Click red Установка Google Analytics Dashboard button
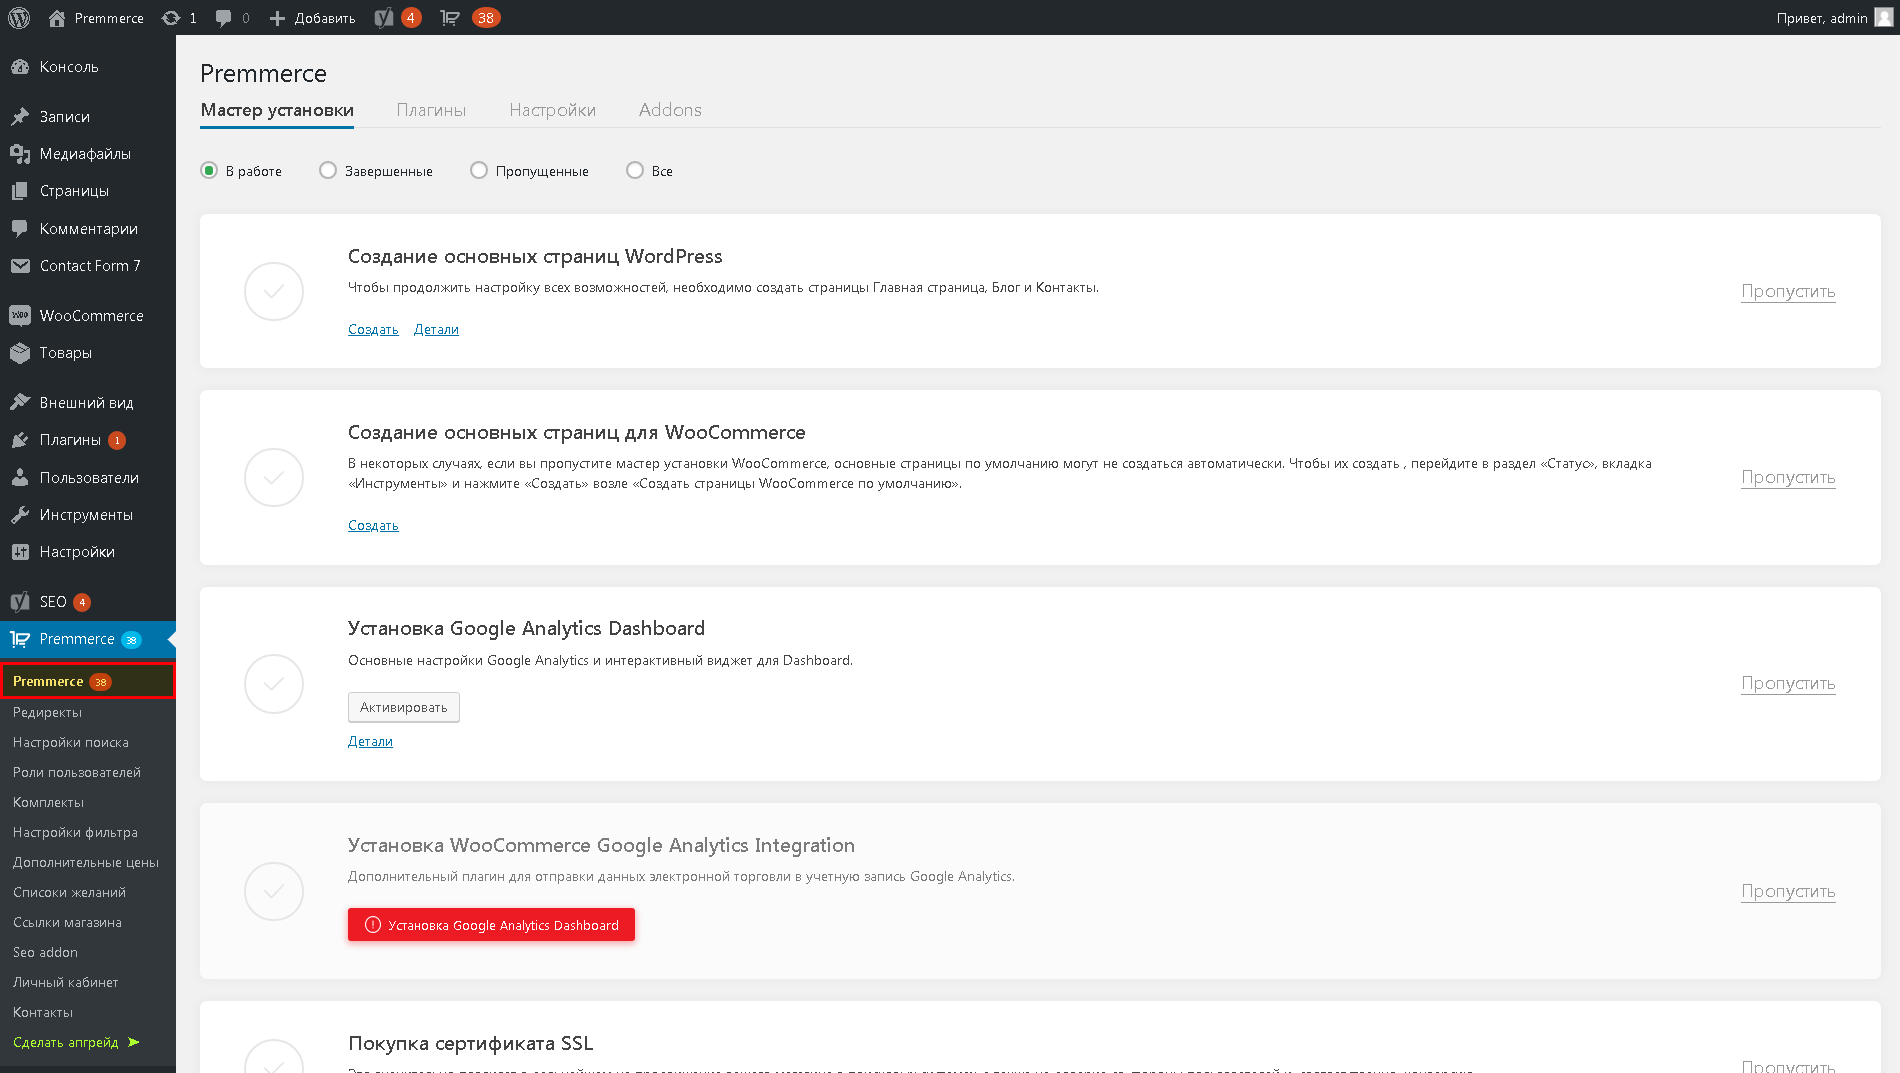The width and height of the screenshot is (1900, 1073). click(x=491, y=925)
